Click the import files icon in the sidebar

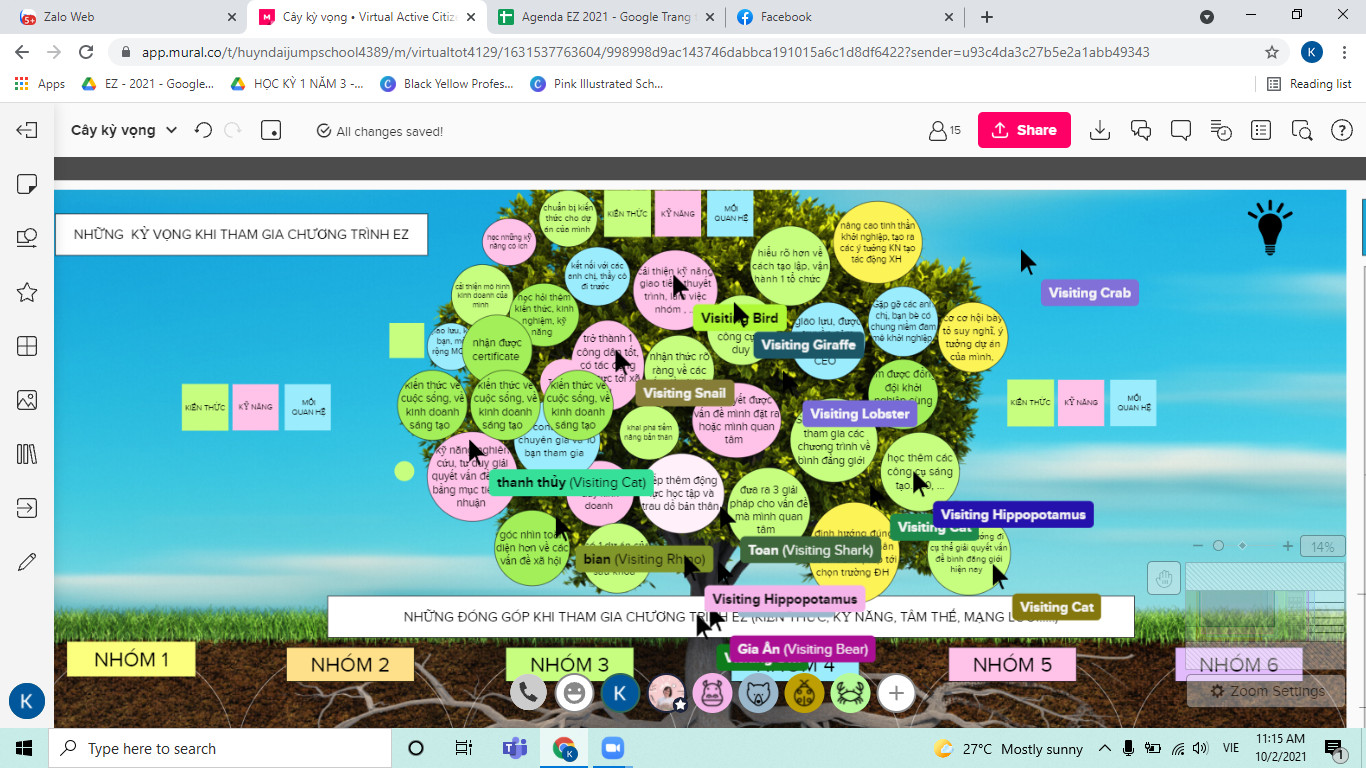27,508
